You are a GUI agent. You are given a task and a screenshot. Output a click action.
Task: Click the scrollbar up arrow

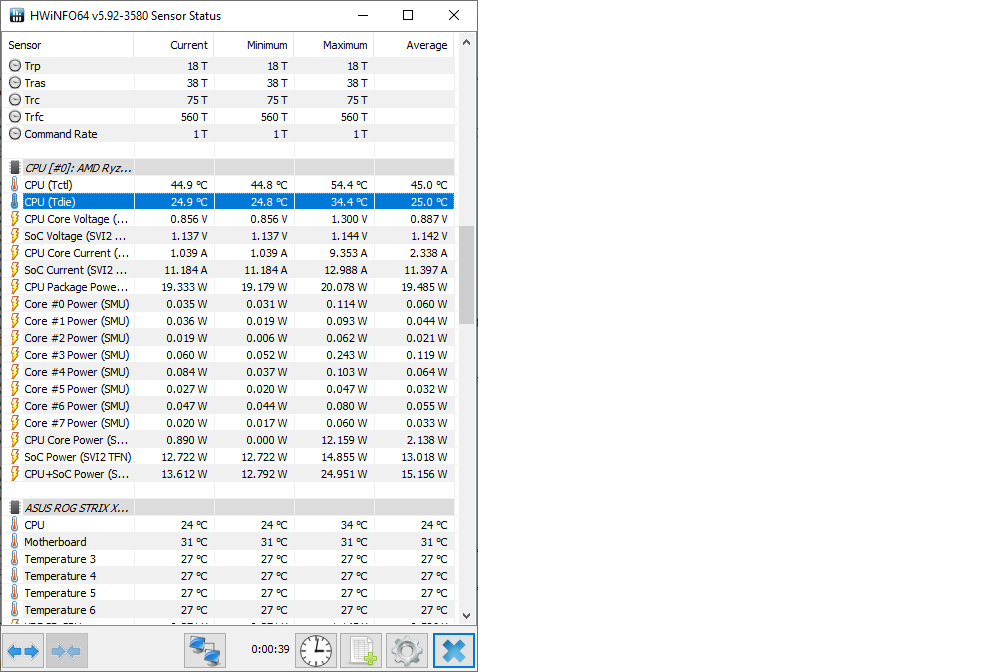(467, 42)
